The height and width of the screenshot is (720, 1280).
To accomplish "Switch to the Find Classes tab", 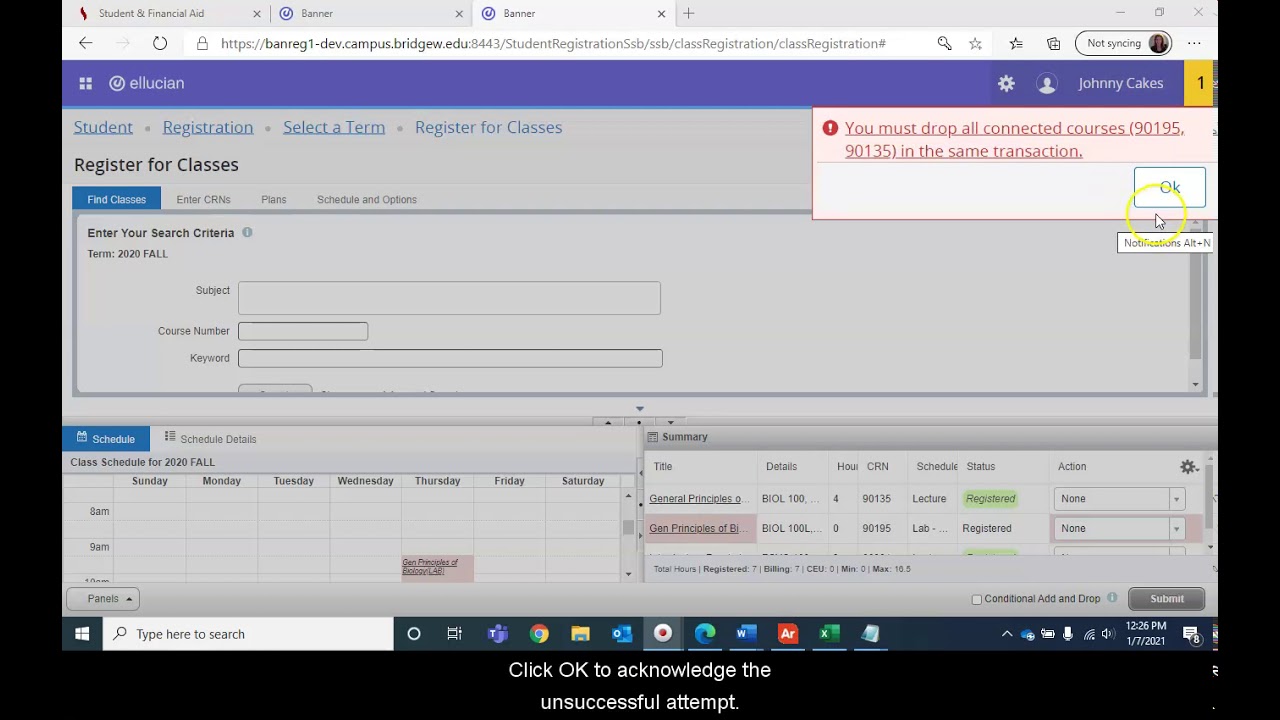I will click(116, 199).
